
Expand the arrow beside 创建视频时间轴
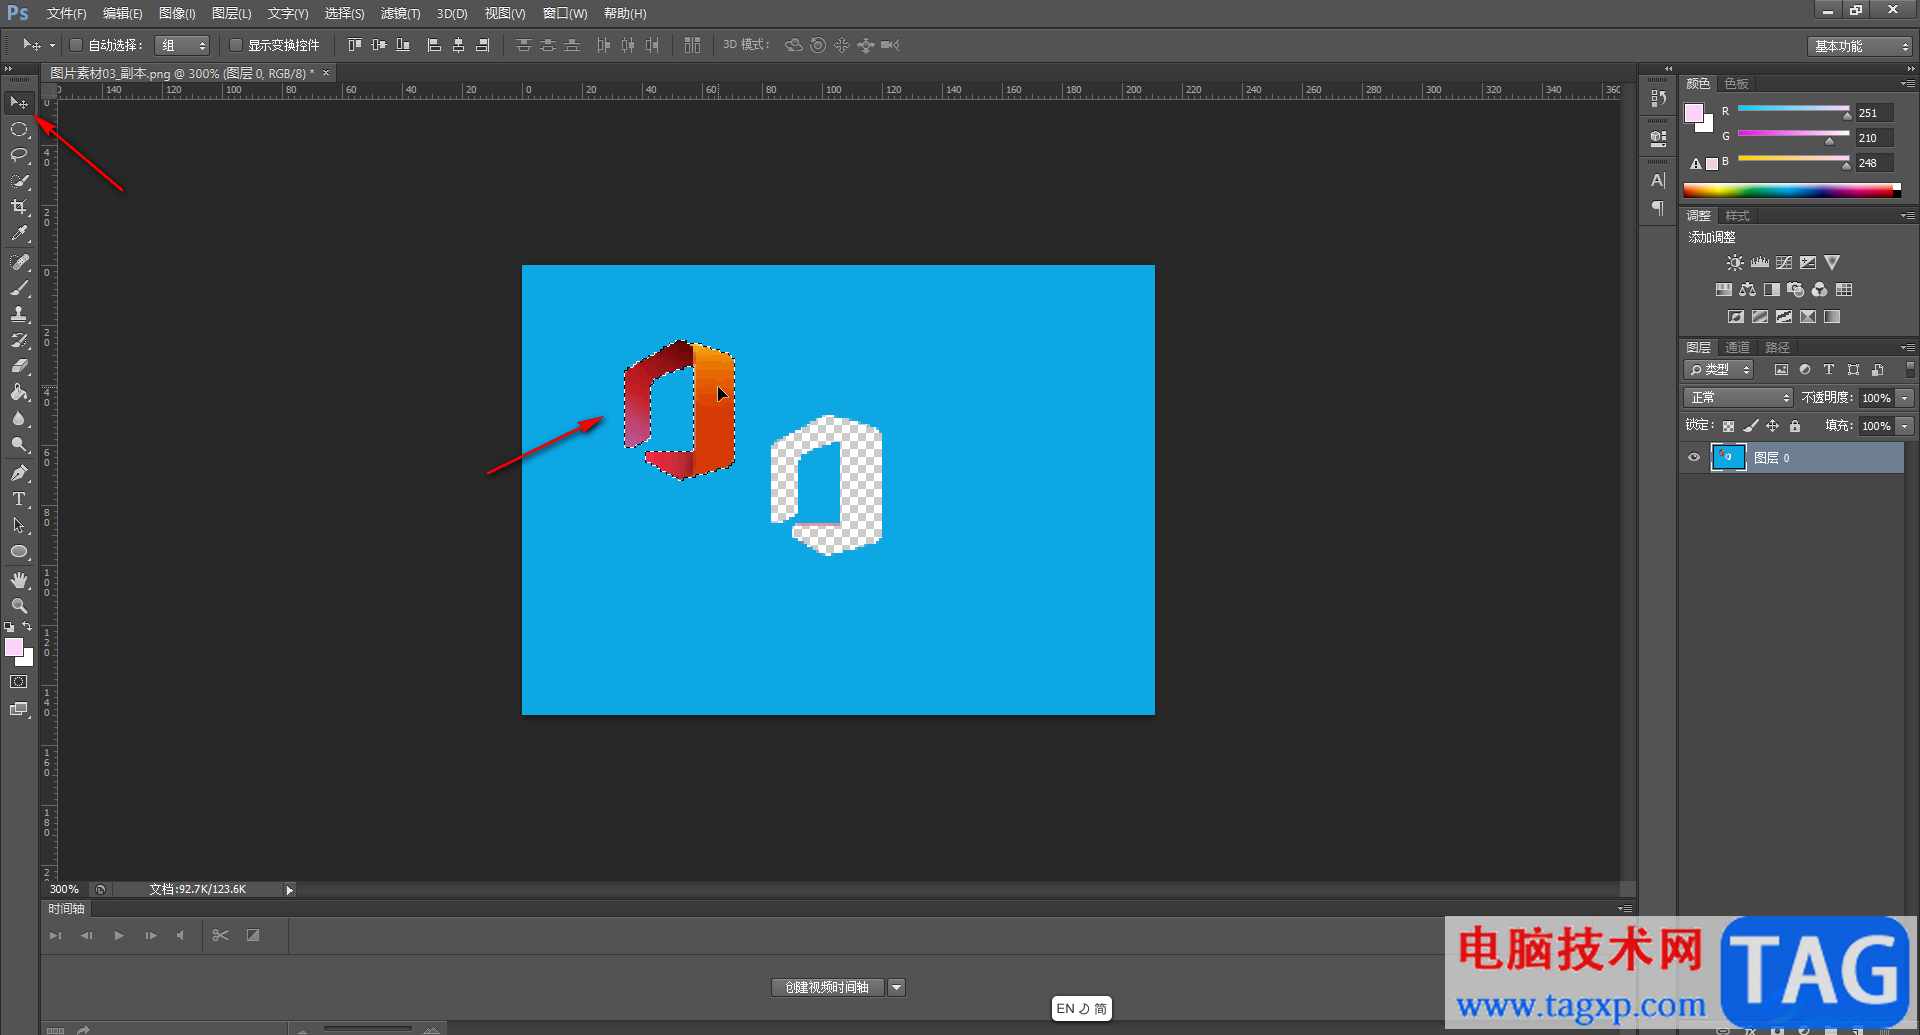[x=897, y=988]
